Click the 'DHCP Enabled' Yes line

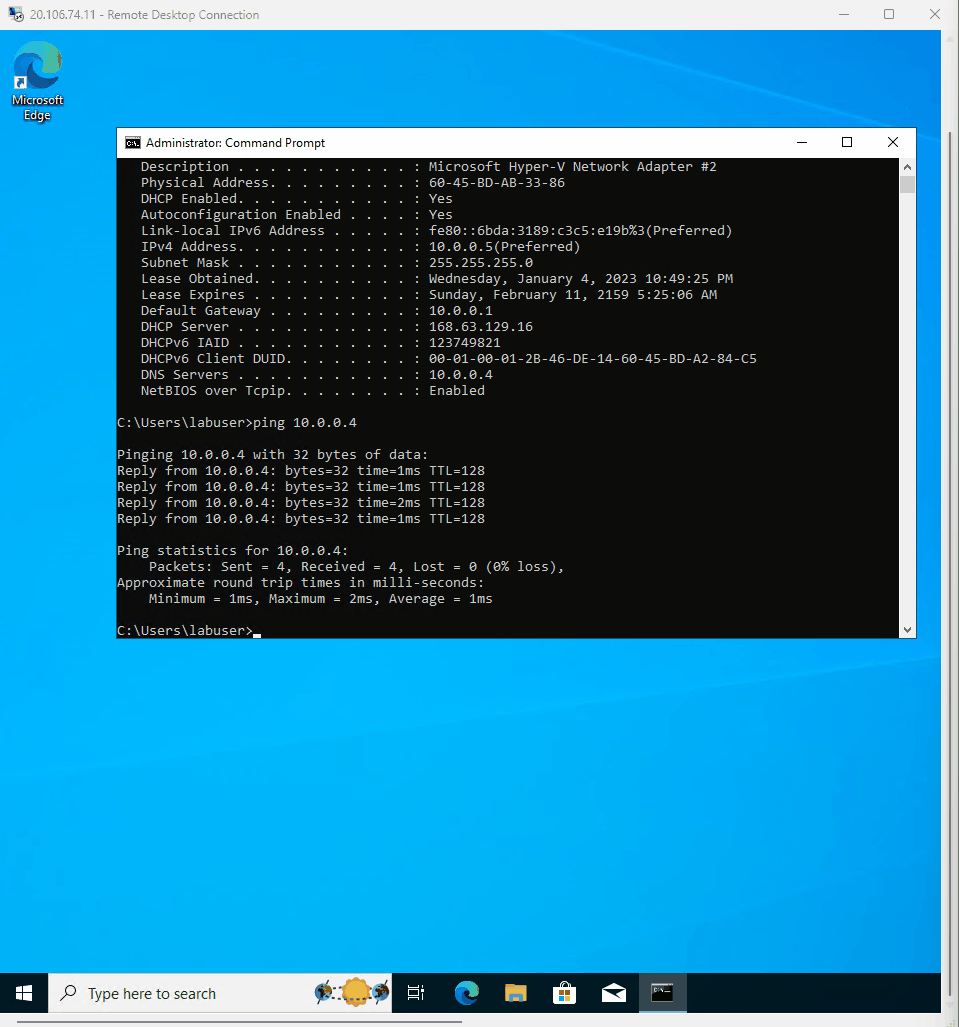point(296,199)
